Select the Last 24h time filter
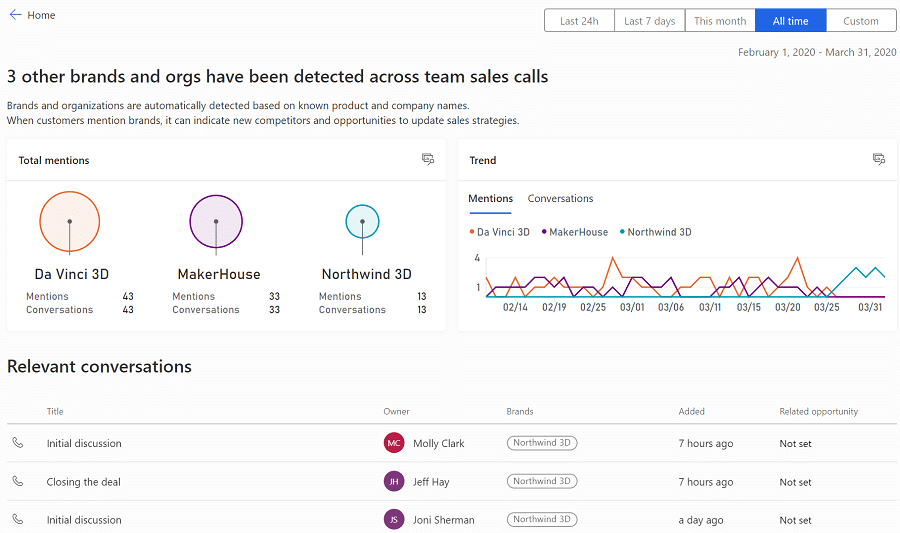900x533 pixels. (579, 21)
